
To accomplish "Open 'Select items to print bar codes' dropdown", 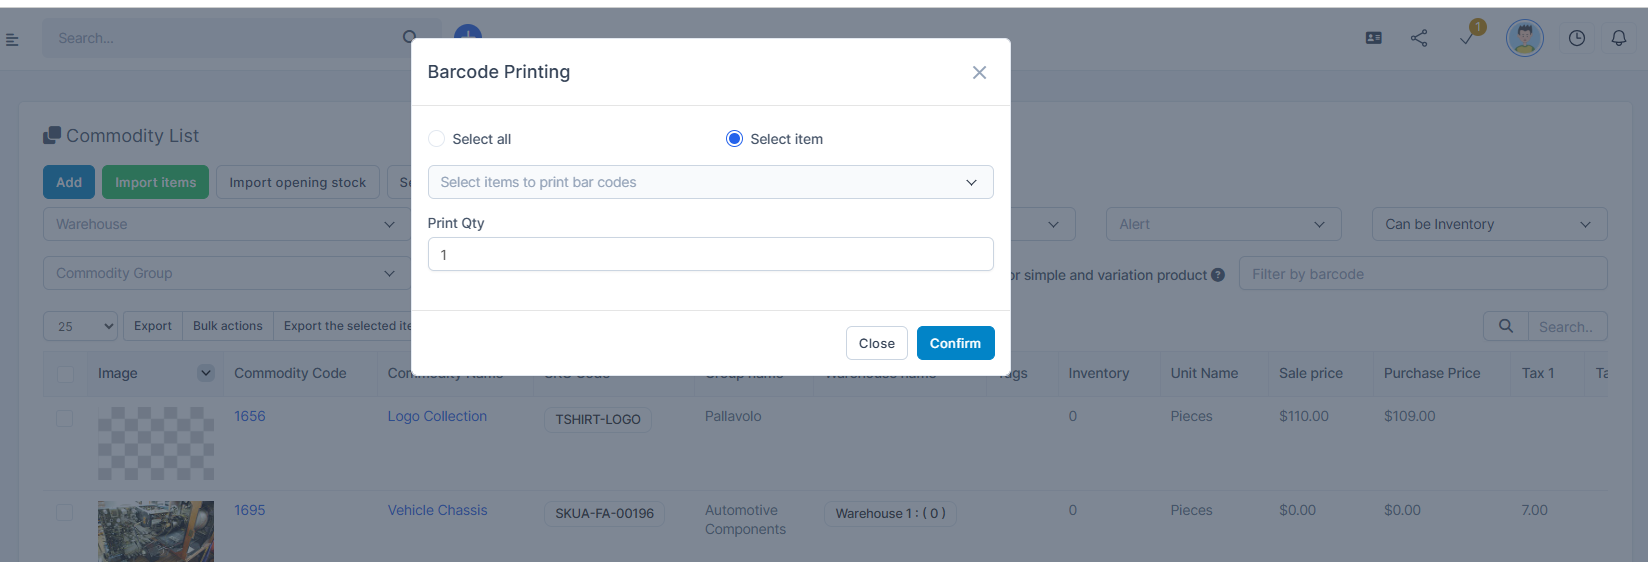I will pos(710,182).
